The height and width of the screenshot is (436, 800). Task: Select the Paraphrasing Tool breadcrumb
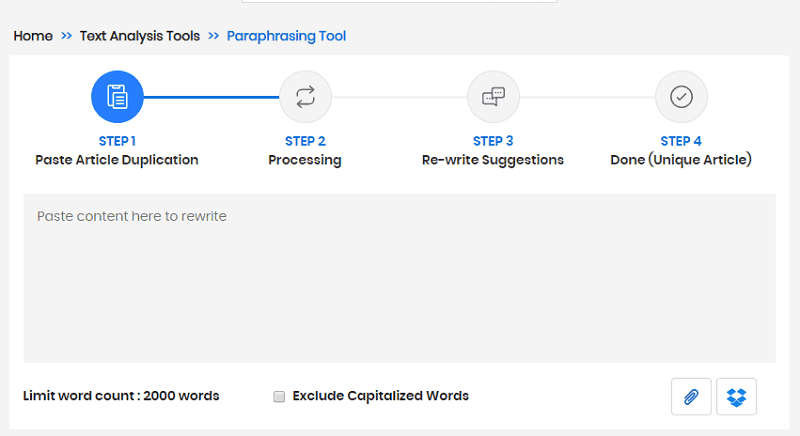pyautogui.click(x=286, y=36)
